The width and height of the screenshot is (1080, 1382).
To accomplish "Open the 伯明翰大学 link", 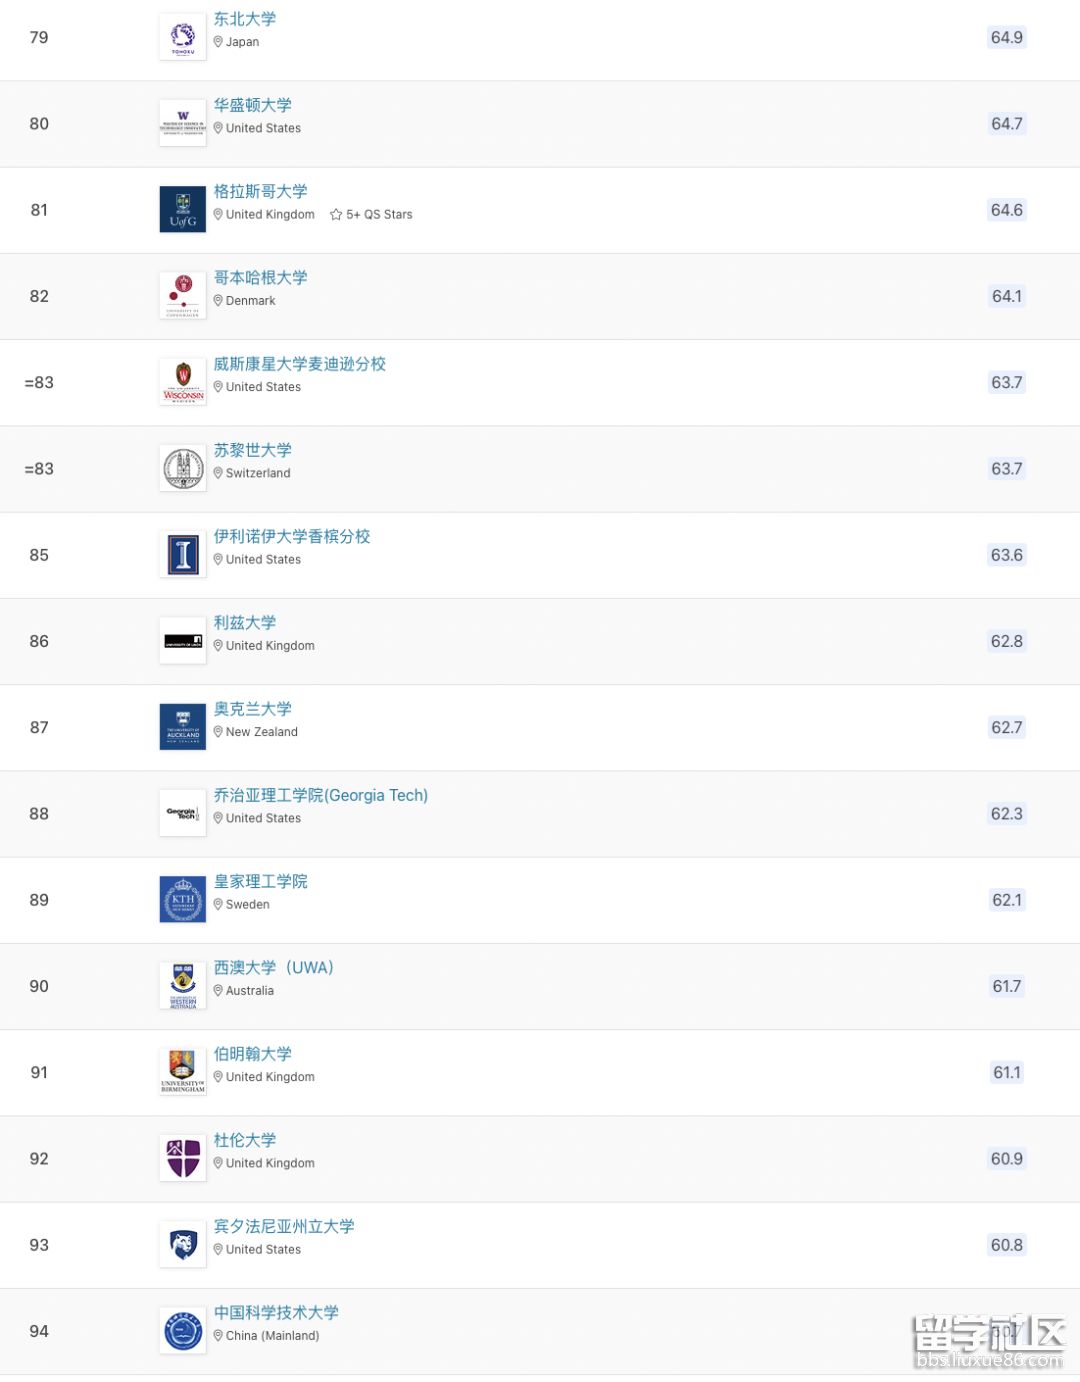I will point(252,1054).
